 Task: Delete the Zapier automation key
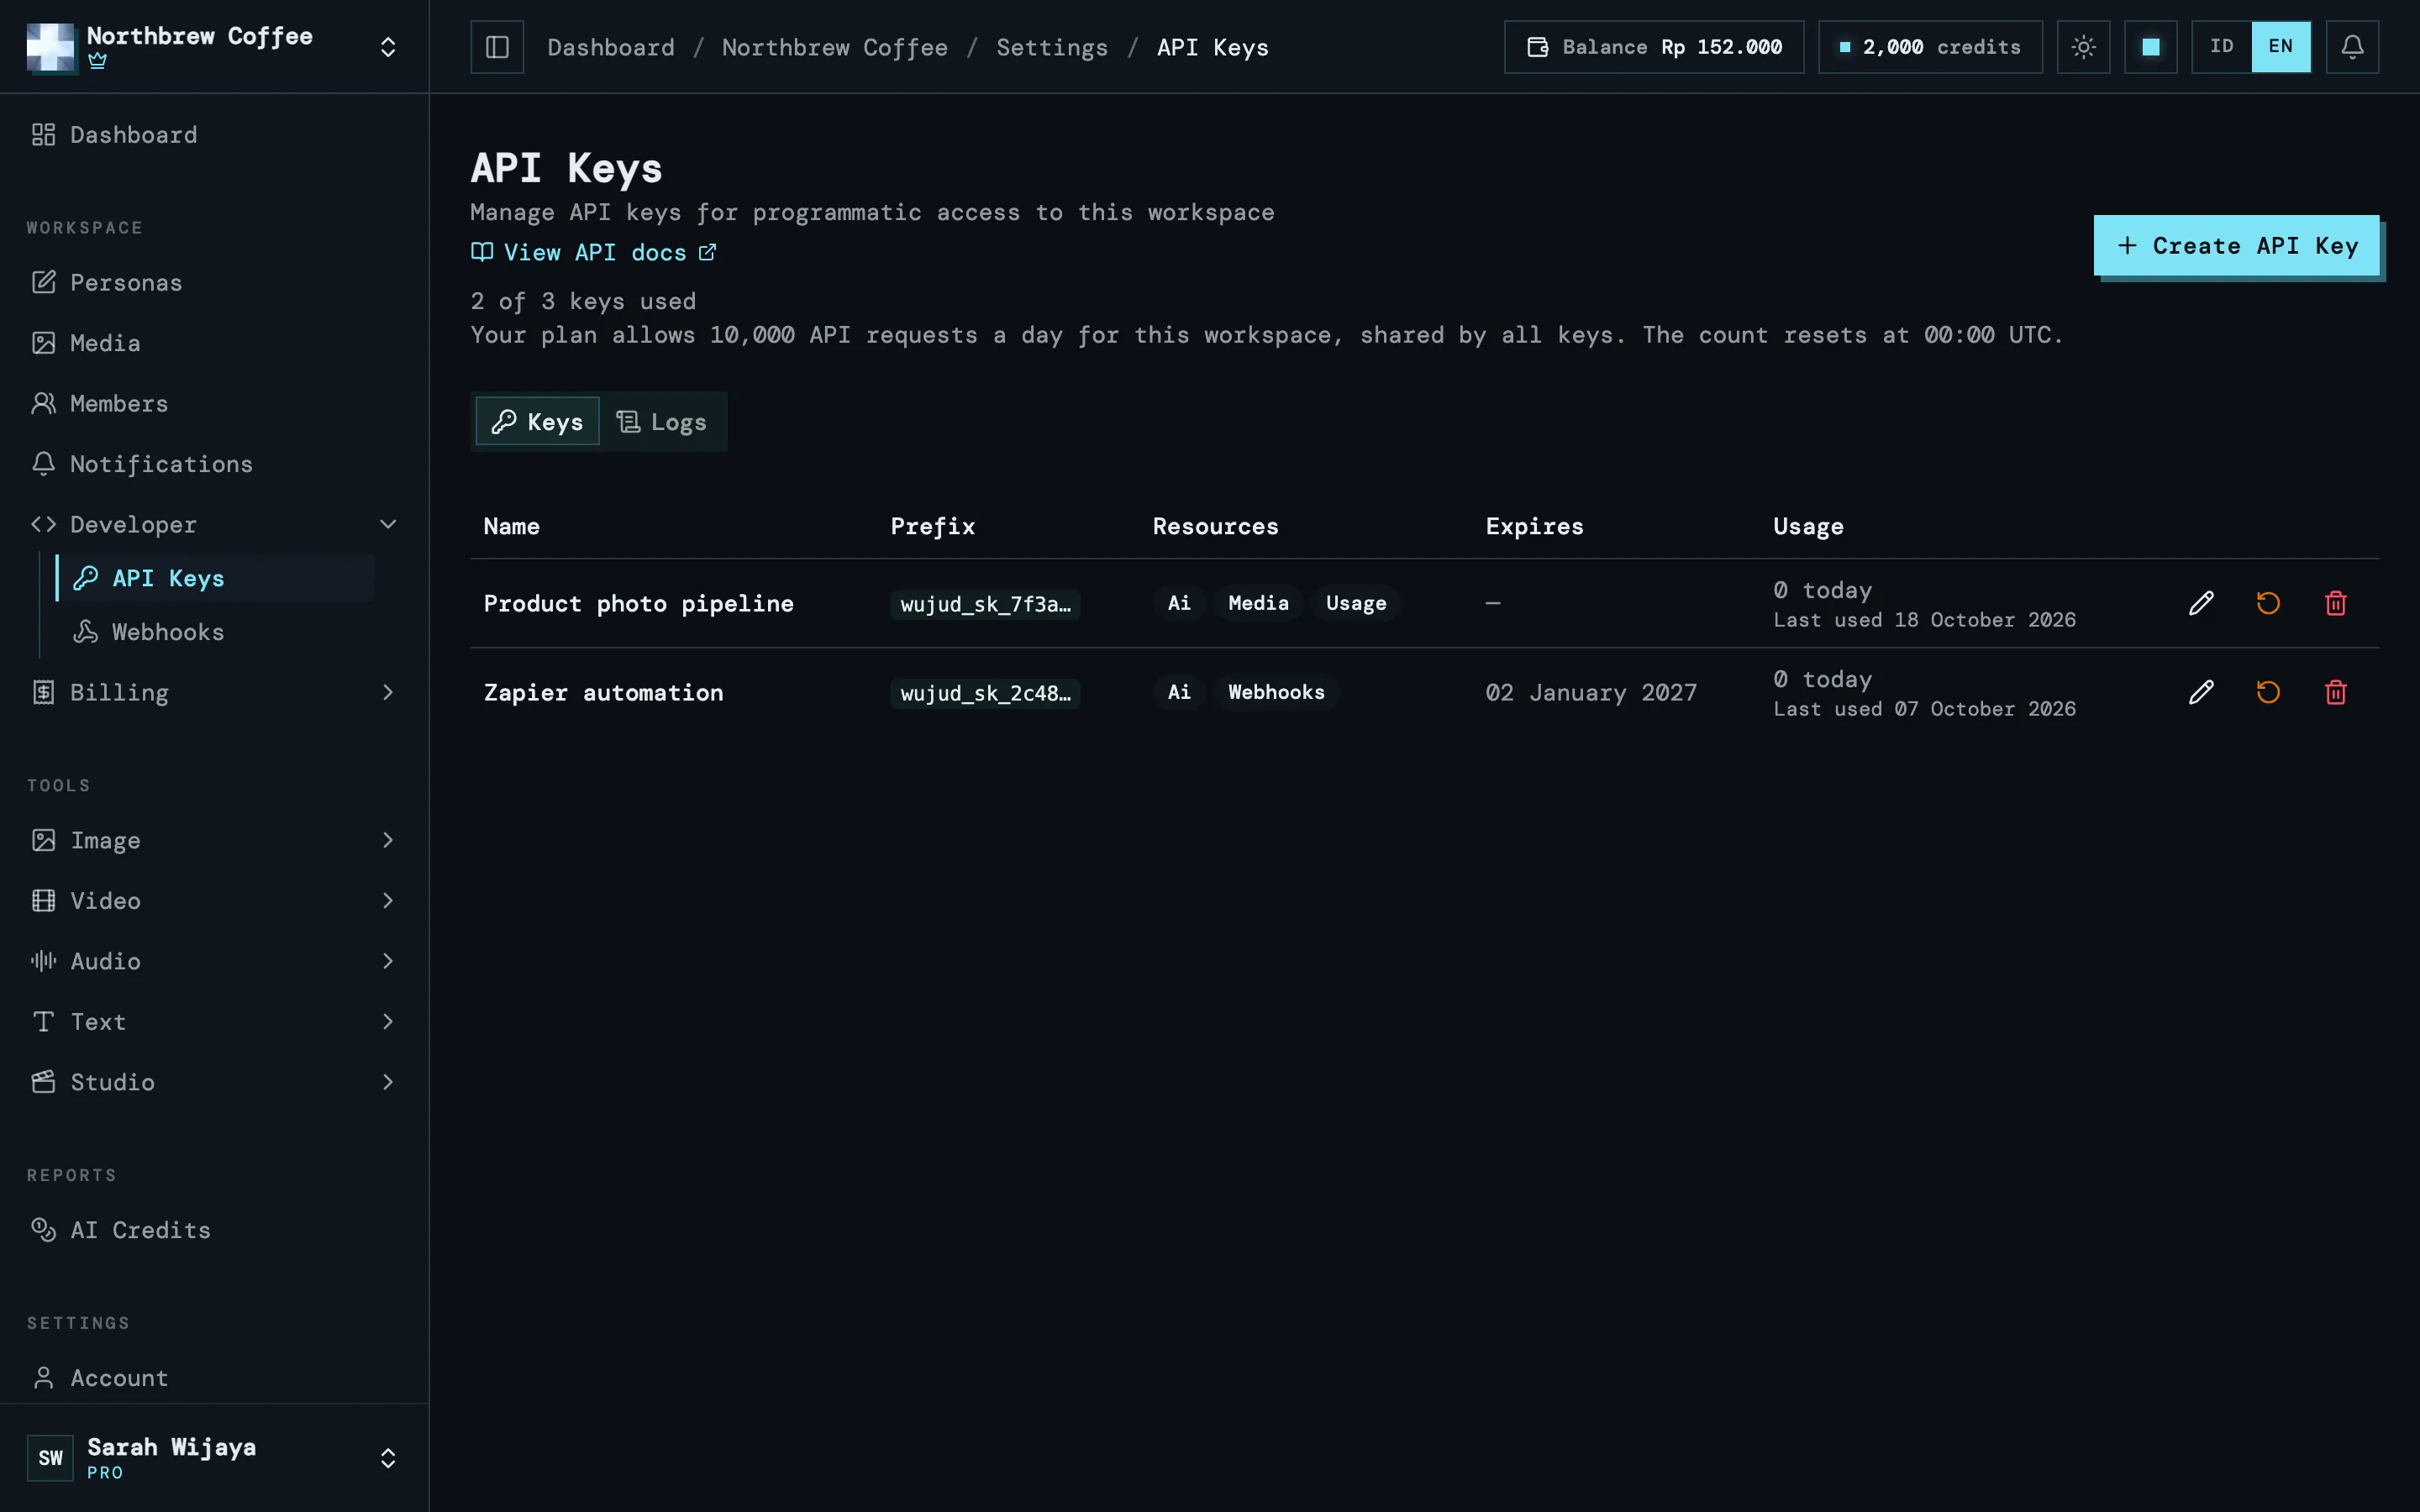[x=2335, y=692]
